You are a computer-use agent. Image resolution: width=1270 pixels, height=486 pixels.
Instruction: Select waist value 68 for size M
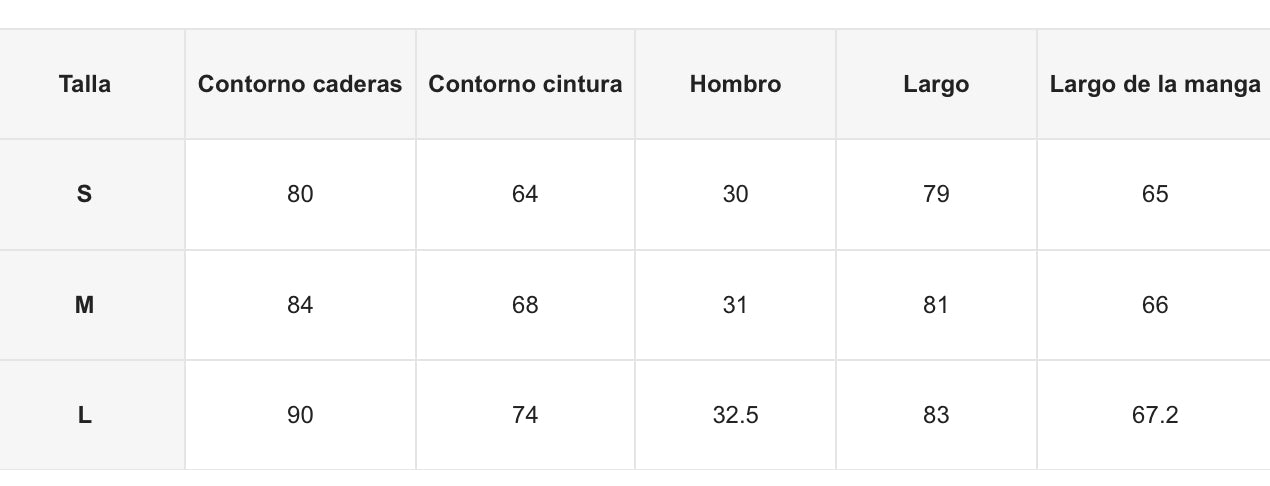coord(525,305)
